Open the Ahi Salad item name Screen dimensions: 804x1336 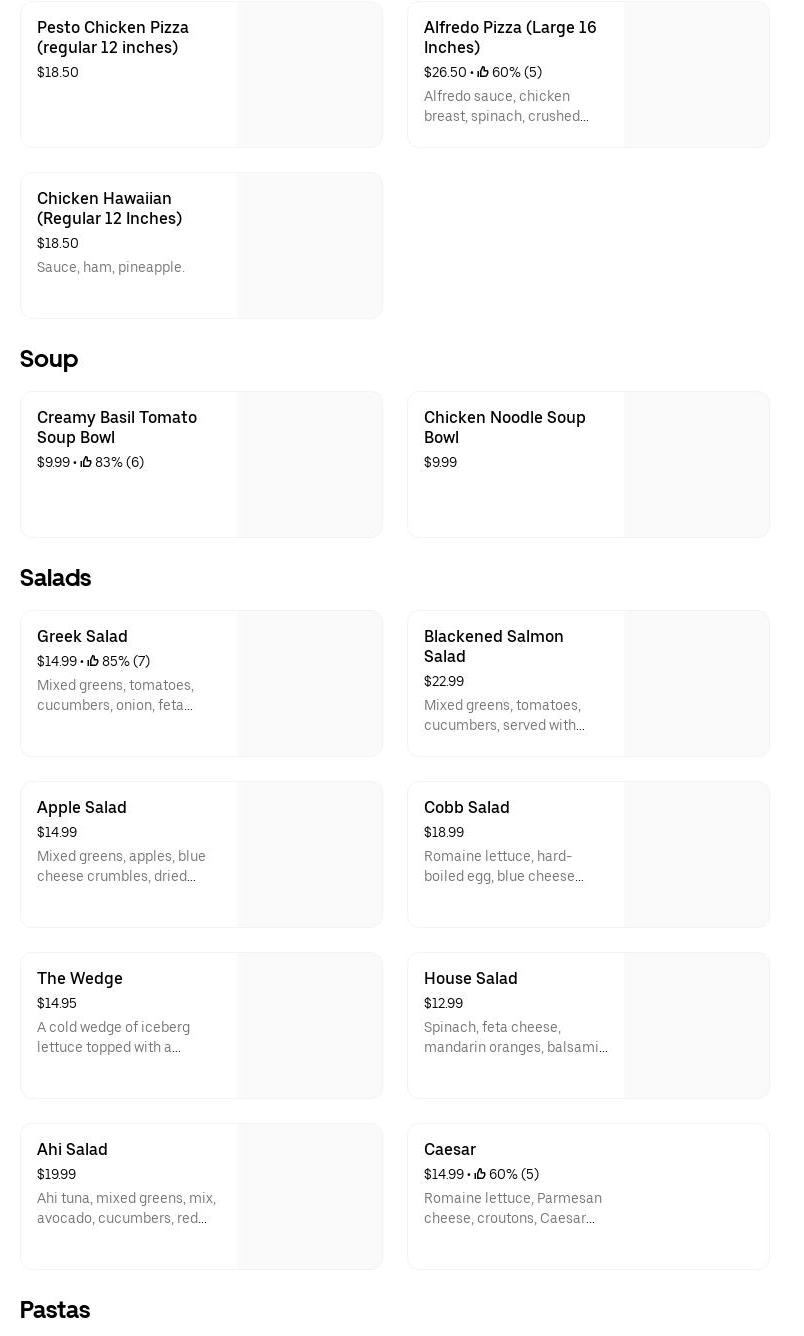click(x=72, y=1149)
